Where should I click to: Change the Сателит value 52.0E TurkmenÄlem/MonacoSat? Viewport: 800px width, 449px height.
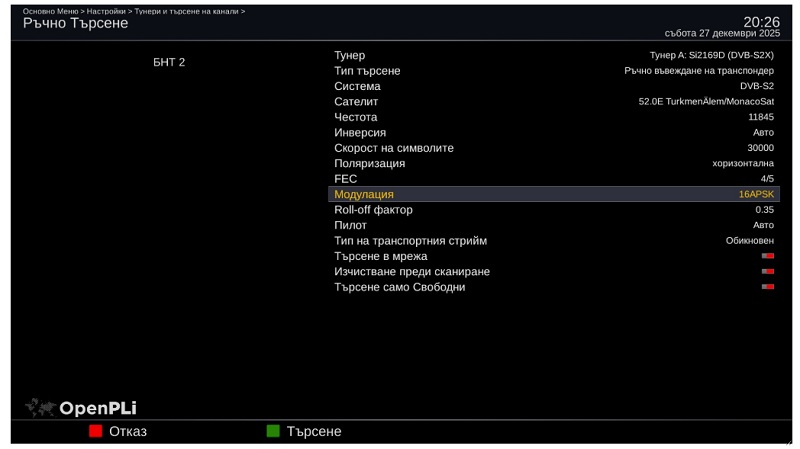pos(706,102)
